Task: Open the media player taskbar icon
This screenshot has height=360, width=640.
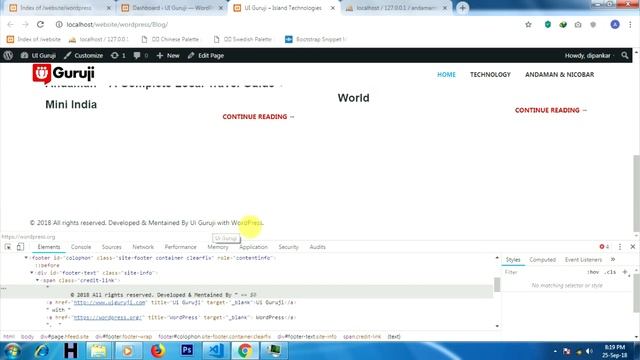Action: [x=128, y=351]
